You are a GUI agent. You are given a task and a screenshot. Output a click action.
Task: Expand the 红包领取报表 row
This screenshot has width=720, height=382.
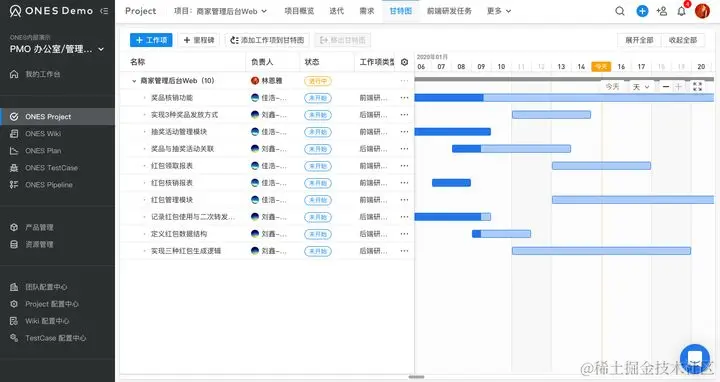pos(144,166)
